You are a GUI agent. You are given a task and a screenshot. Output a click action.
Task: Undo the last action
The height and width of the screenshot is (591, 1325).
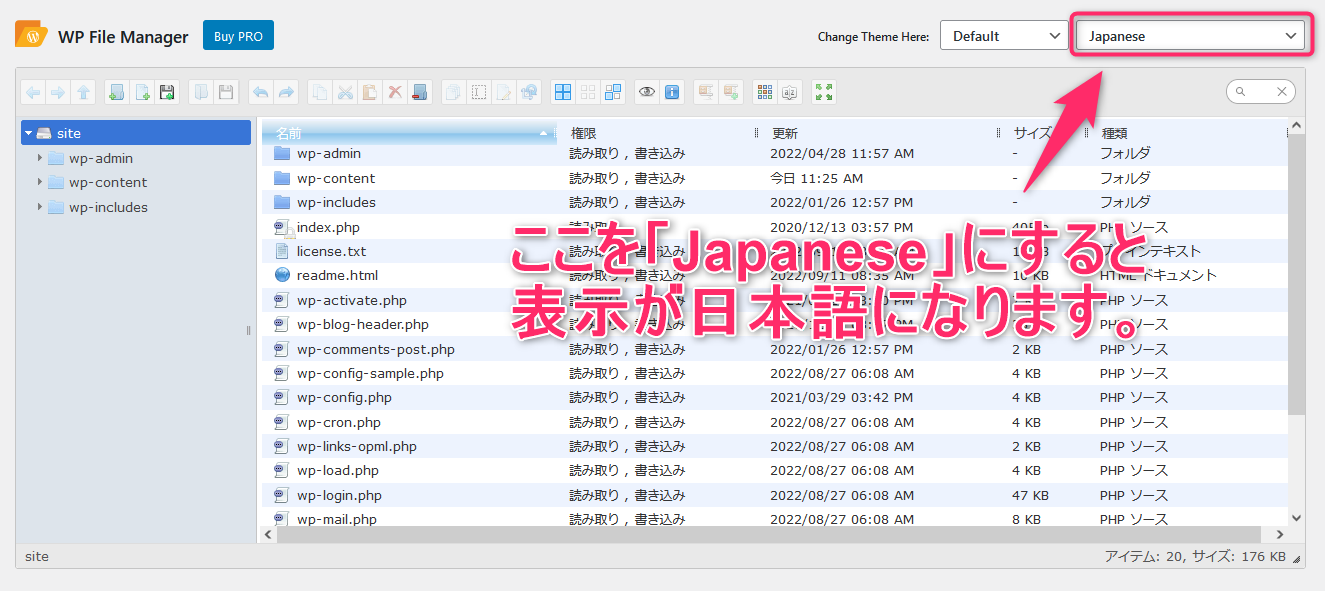coord(260,92)
